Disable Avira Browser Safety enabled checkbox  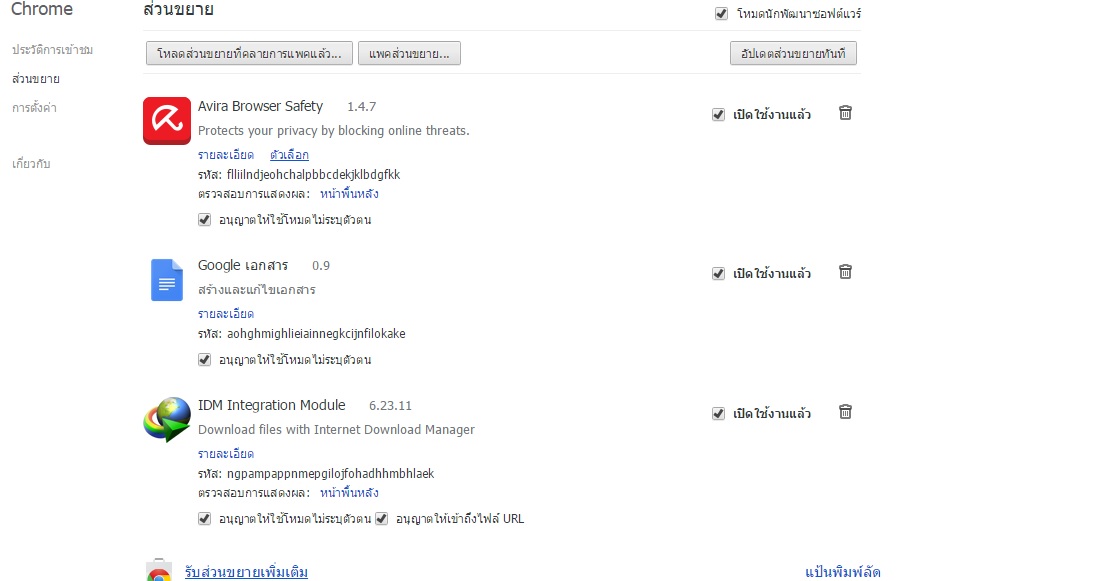(718, 114)
